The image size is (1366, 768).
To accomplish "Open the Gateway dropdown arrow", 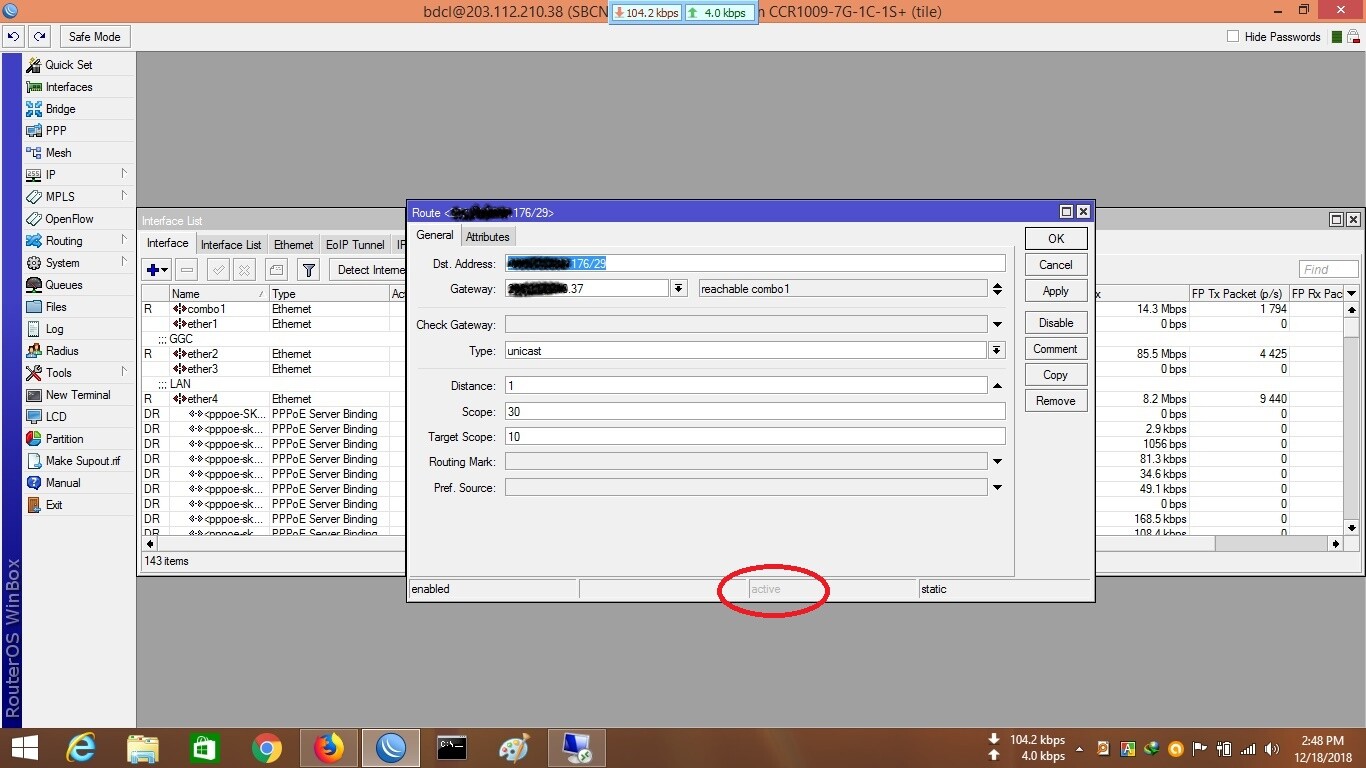I will pos(679,289).
